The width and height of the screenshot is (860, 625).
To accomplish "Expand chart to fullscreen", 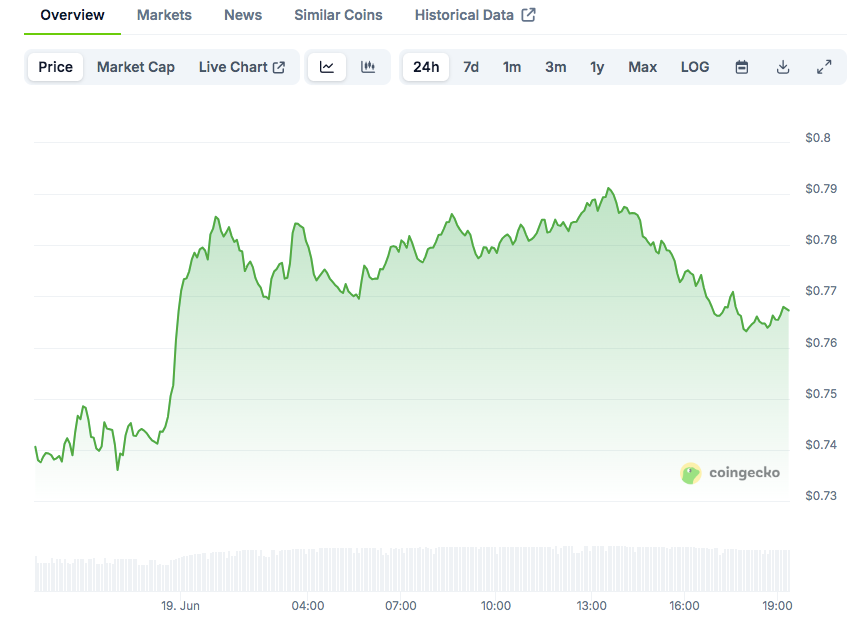I will (x=824, y=67).
